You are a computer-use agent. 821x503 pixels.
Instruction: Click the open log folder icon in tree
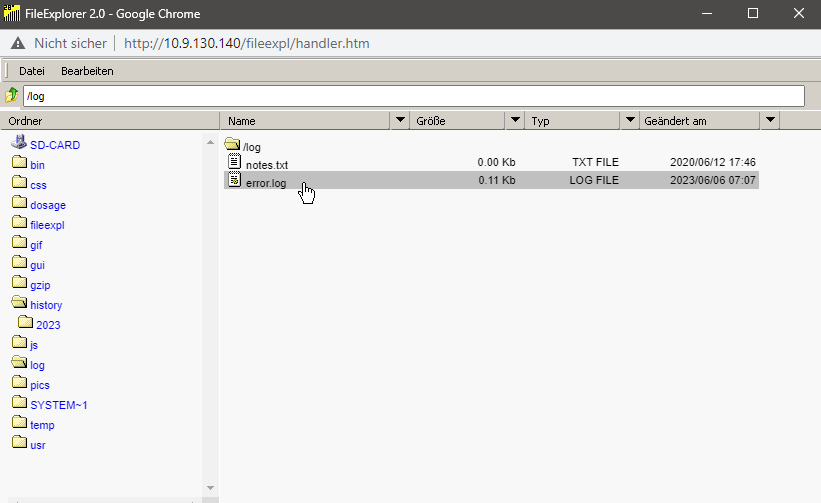point(19,362)
